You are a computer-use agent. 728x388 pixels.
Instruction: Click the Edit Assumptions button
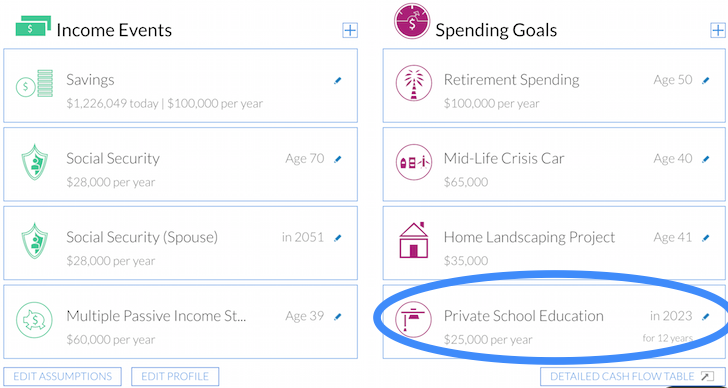[62, 376]
